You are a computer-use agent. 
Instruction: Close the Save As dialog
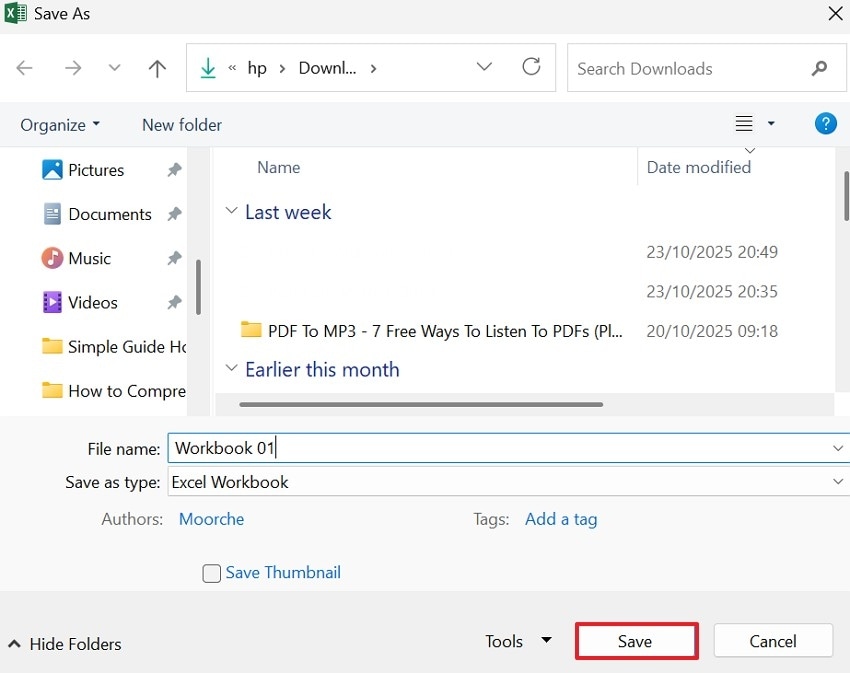[835, 14]
